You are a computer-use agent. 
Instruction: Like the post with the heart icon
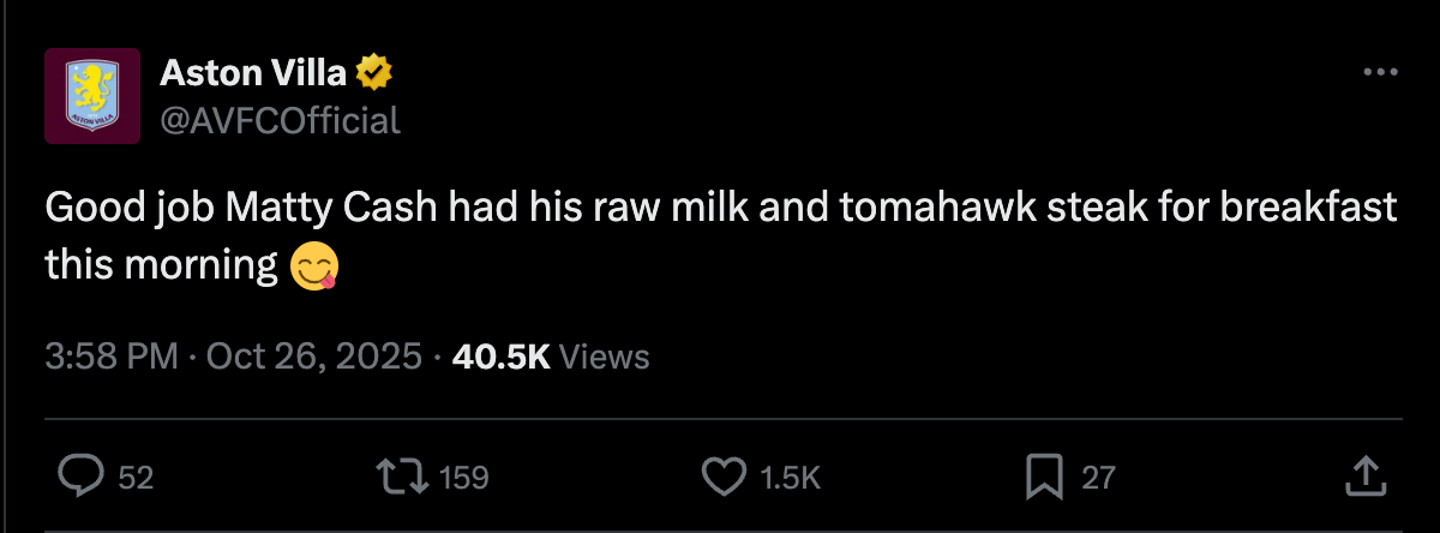click(x=723, y=477)
